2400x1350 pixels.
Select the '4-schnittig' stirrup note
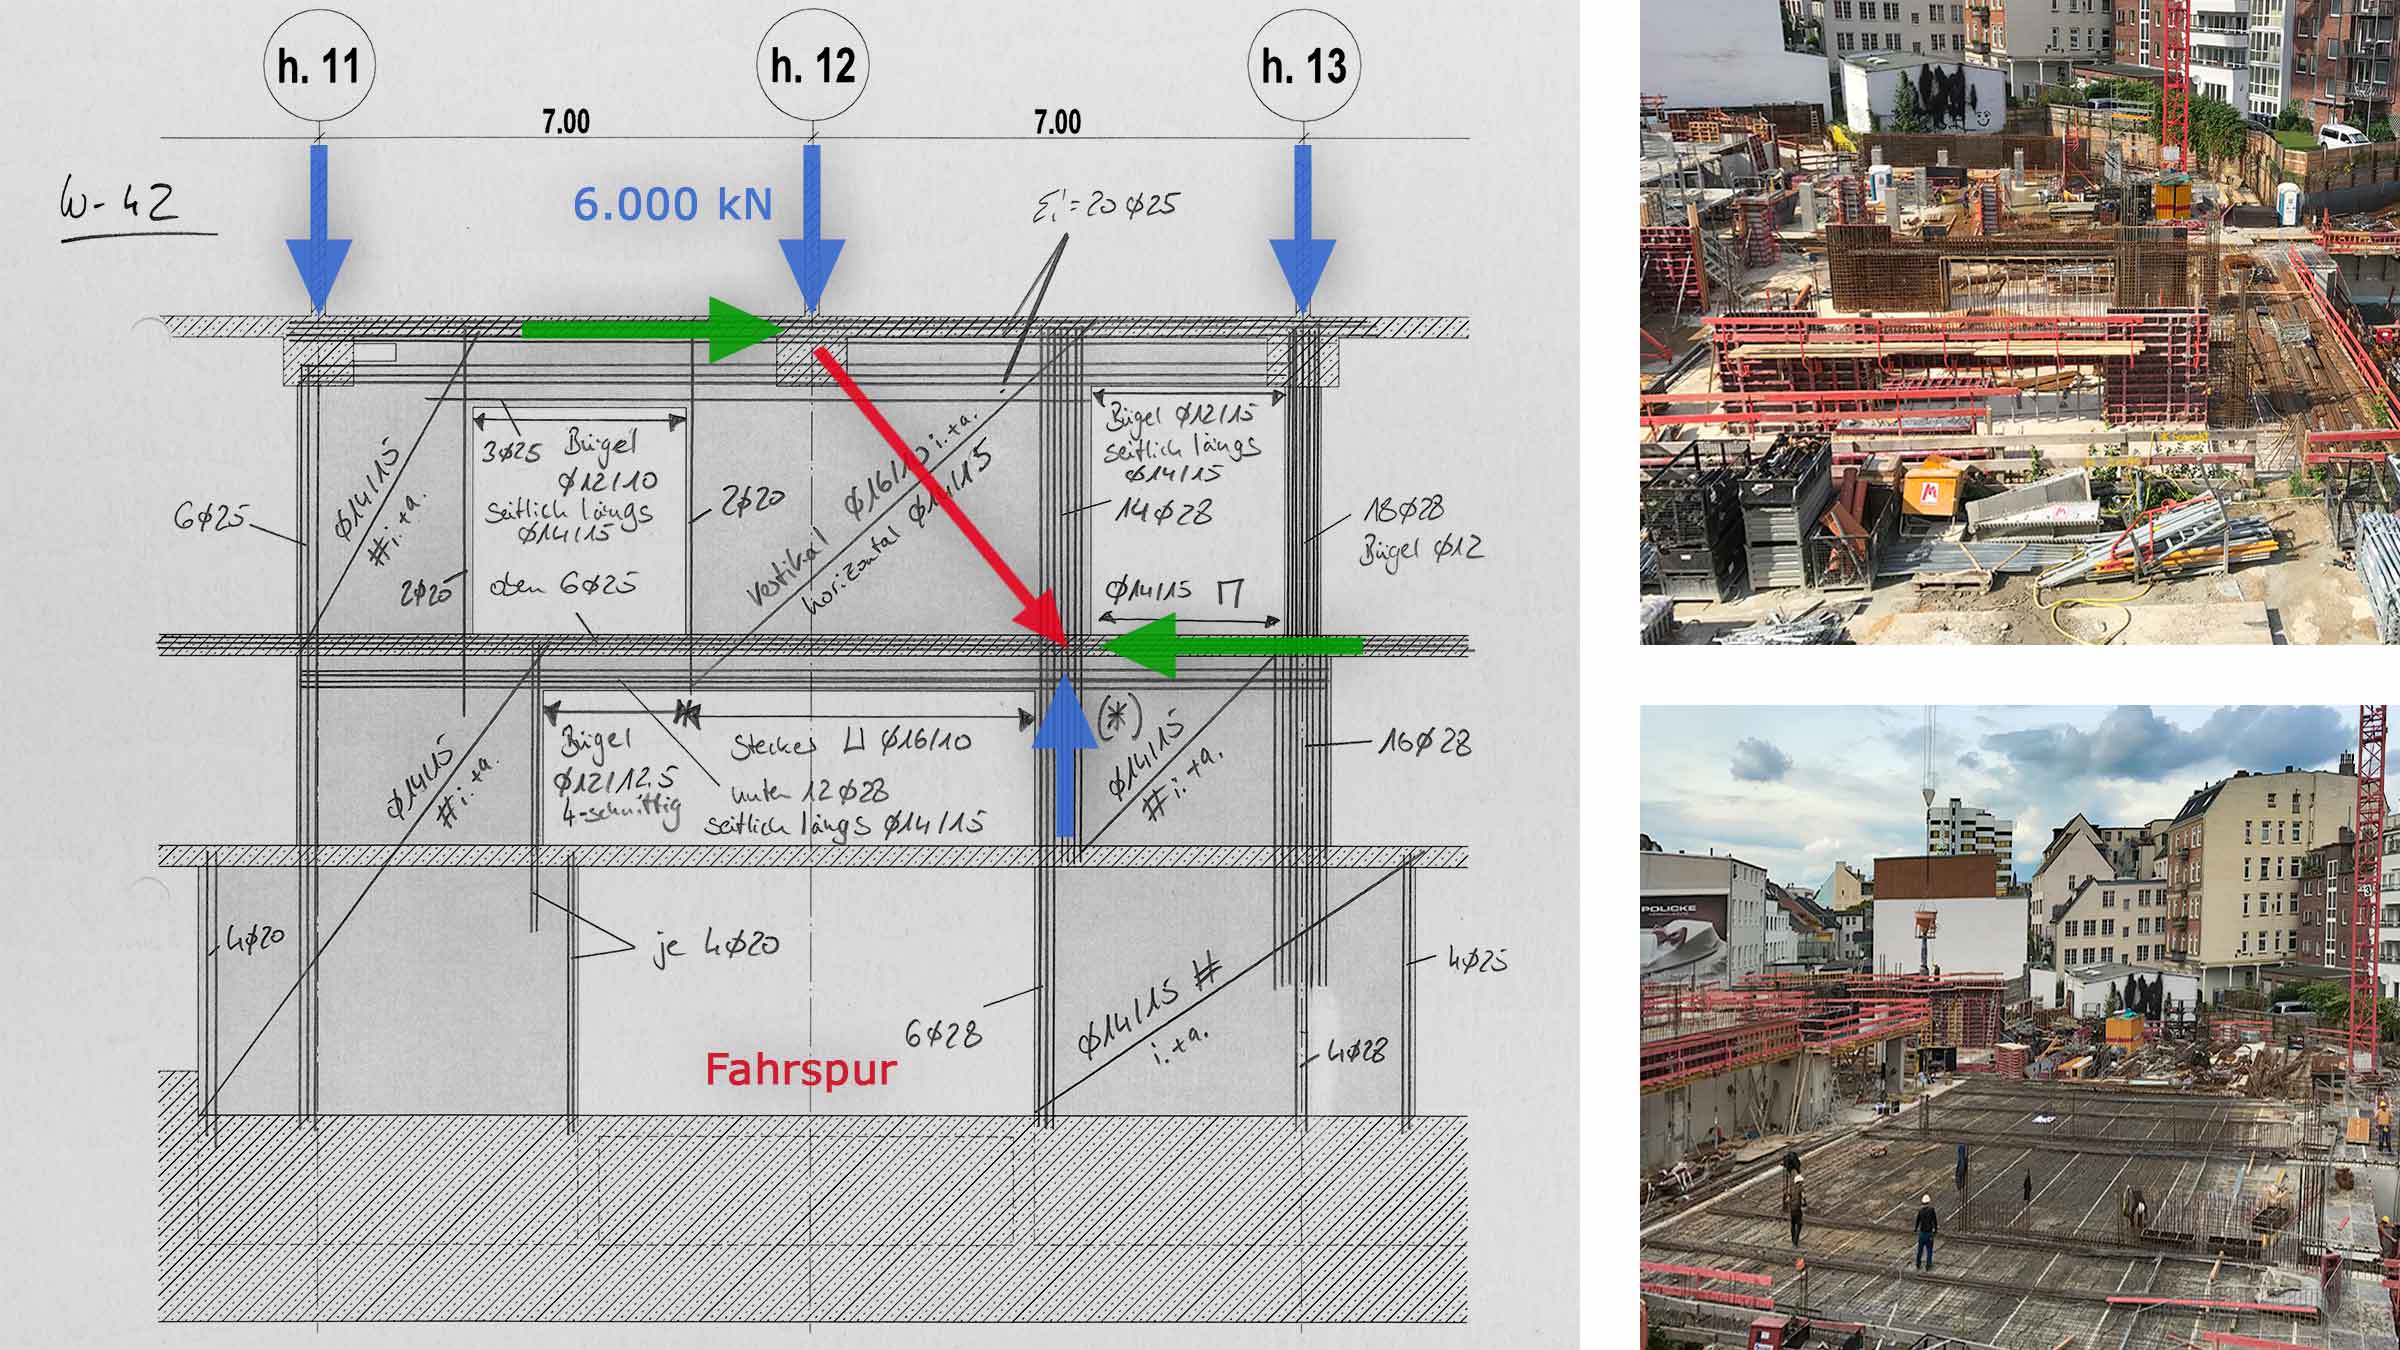tap(619, 809)
